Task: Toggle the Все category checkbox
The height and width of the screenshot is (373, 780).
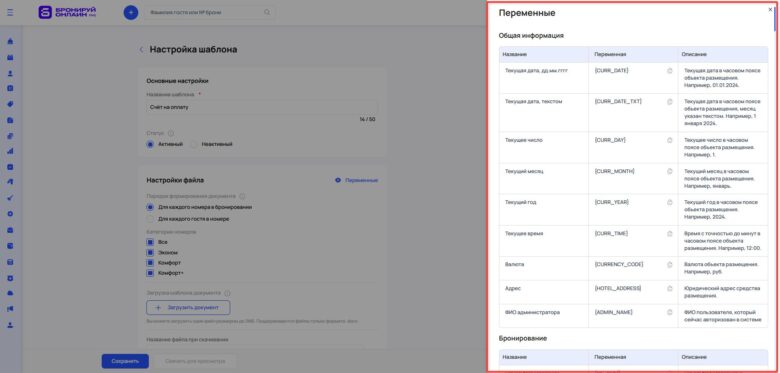Action: [x=150, y=242]
